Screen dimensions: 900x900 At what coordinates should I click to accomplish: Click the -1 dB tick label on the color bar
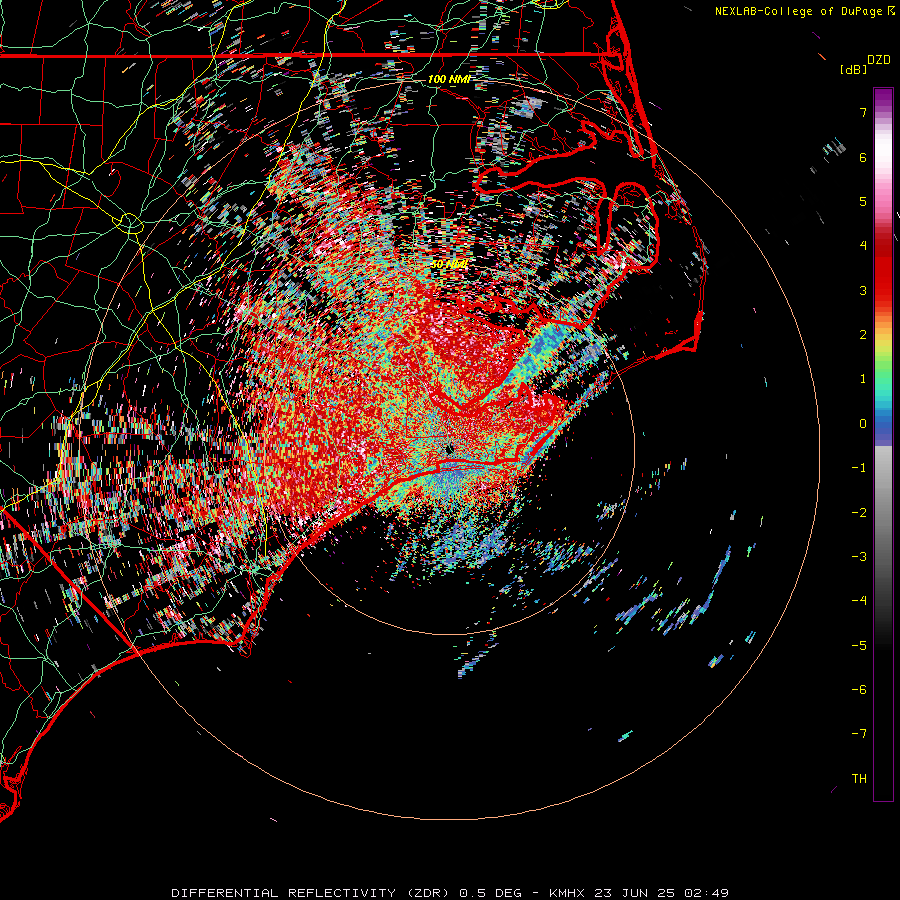click(x=859, y=468)
